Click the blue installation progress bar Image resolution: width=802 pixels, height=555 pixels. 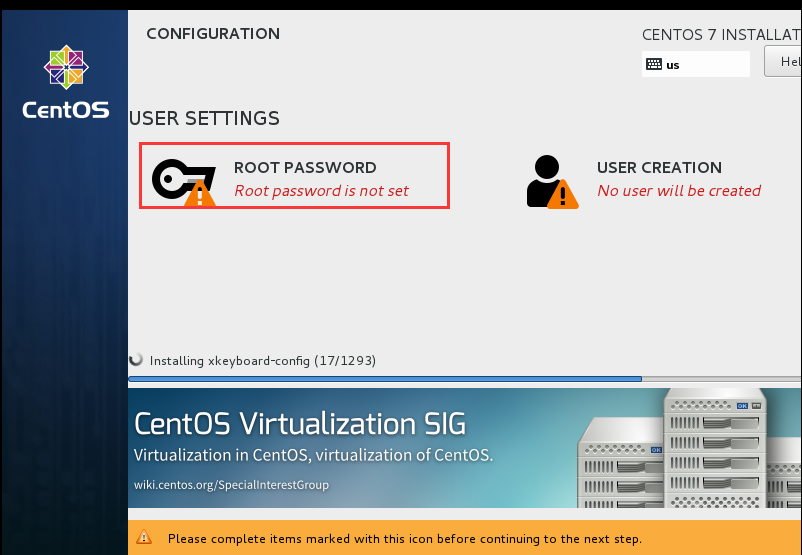(385, 379)
